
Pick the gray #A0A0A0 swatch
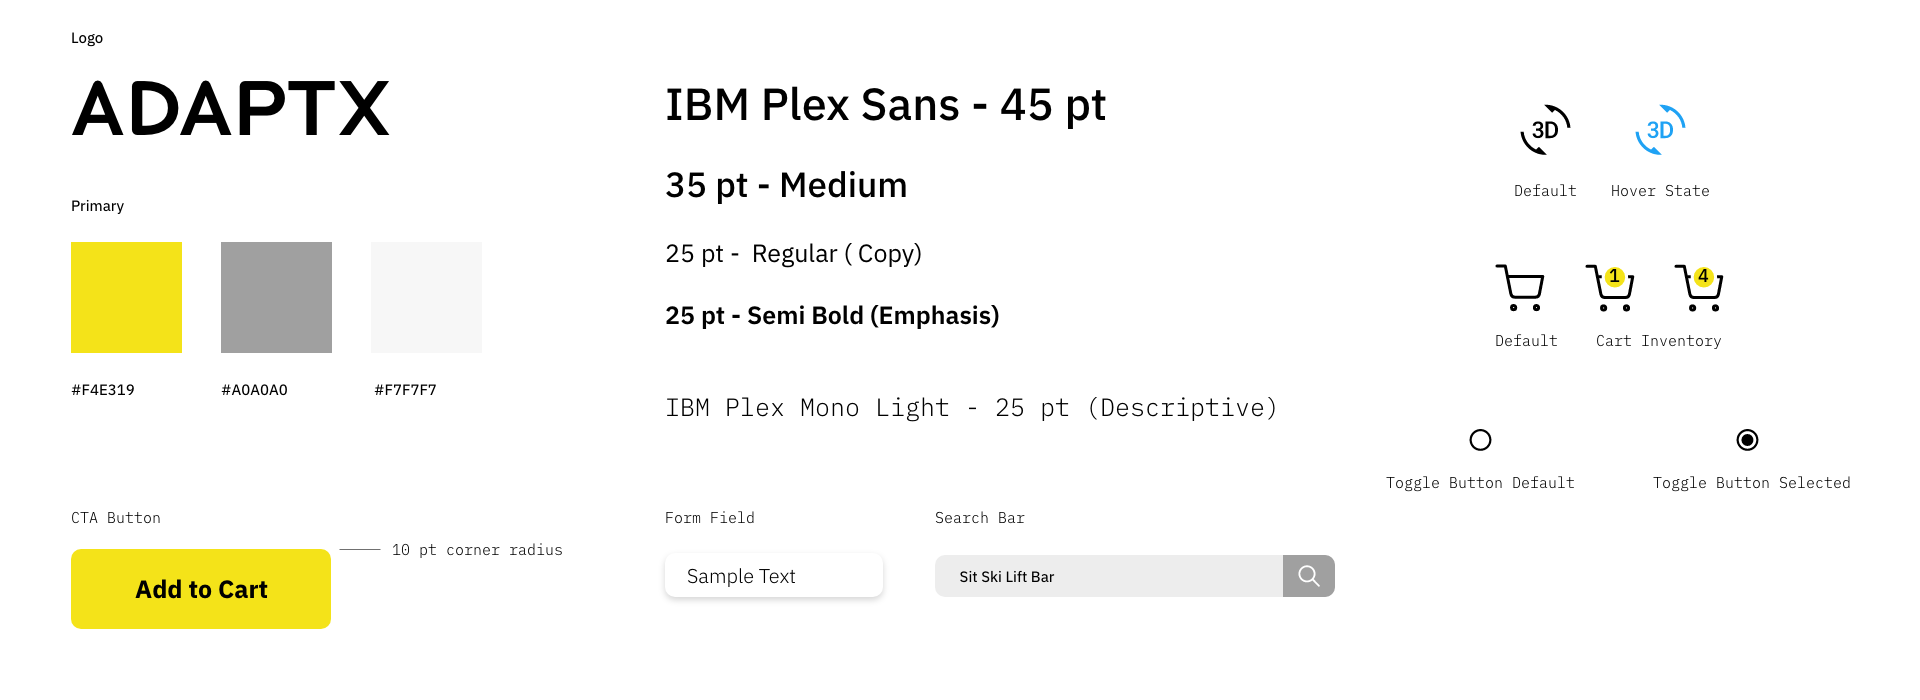276,297
